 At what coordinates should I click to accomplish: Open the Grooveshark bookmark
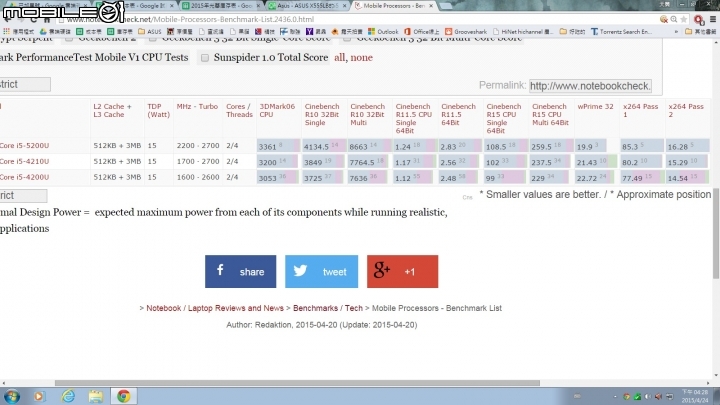[x=466, y=32]
